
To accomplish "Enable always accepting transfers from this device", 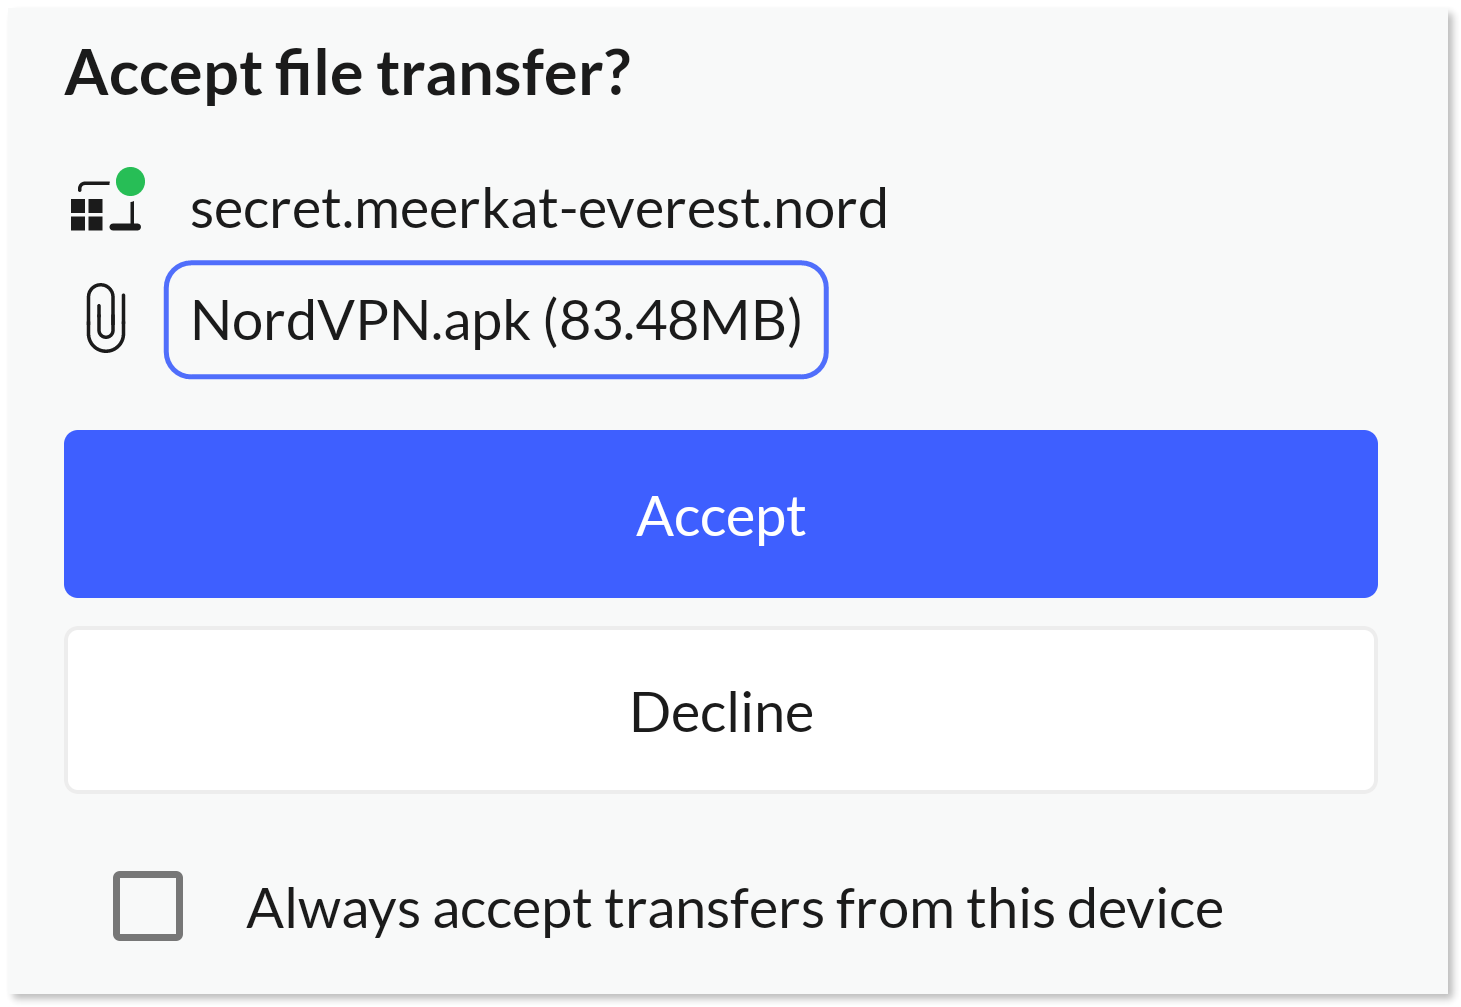I will 148,908.
